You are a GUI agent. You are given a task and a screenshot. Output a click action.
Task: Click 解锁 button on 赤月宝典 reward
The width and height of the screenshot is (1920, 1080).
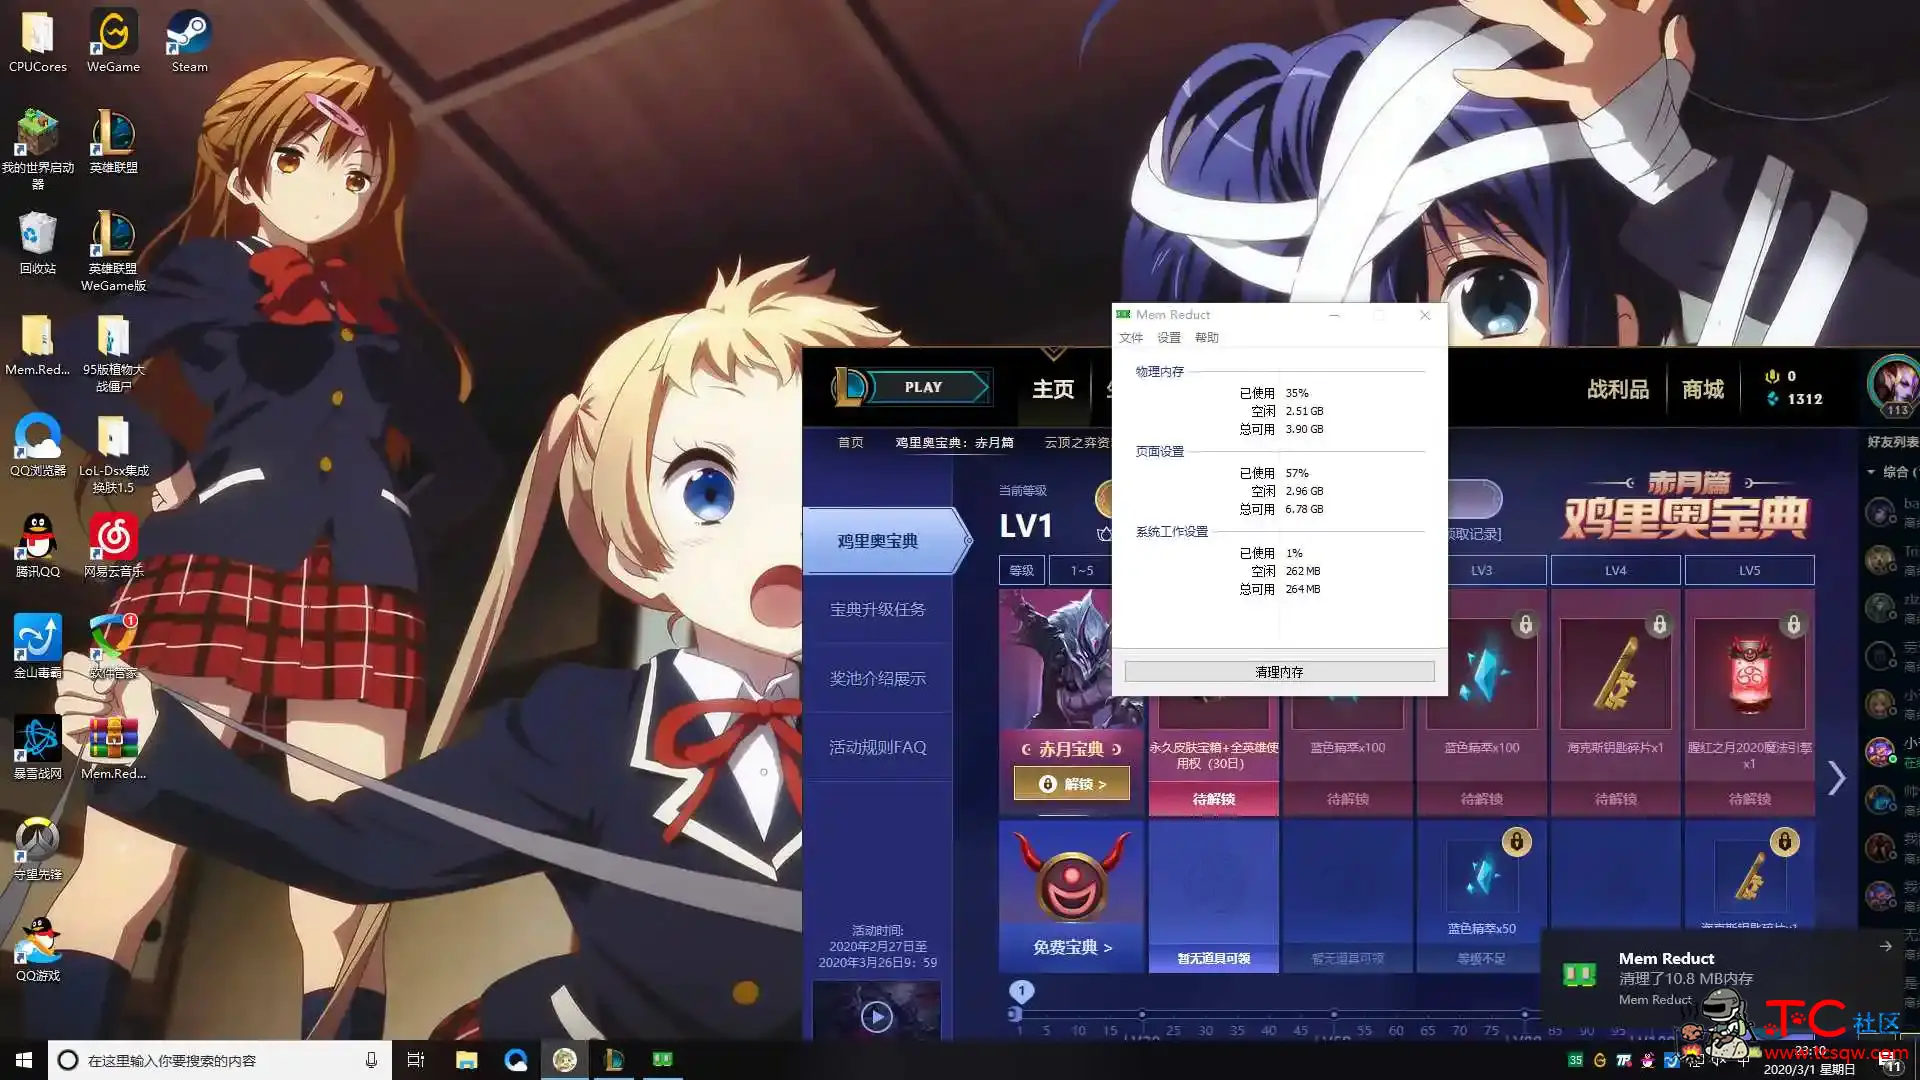point(1071,783)
